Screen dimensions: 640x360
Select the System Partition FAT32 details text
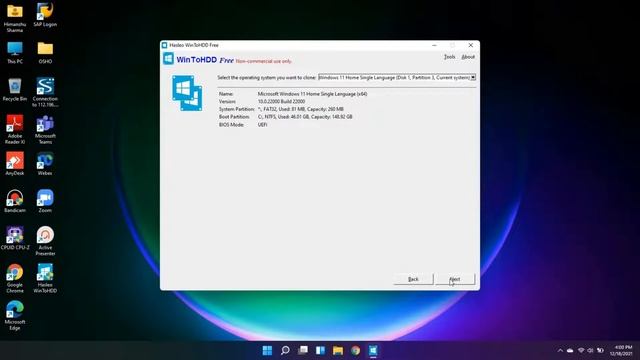[300, 109]
